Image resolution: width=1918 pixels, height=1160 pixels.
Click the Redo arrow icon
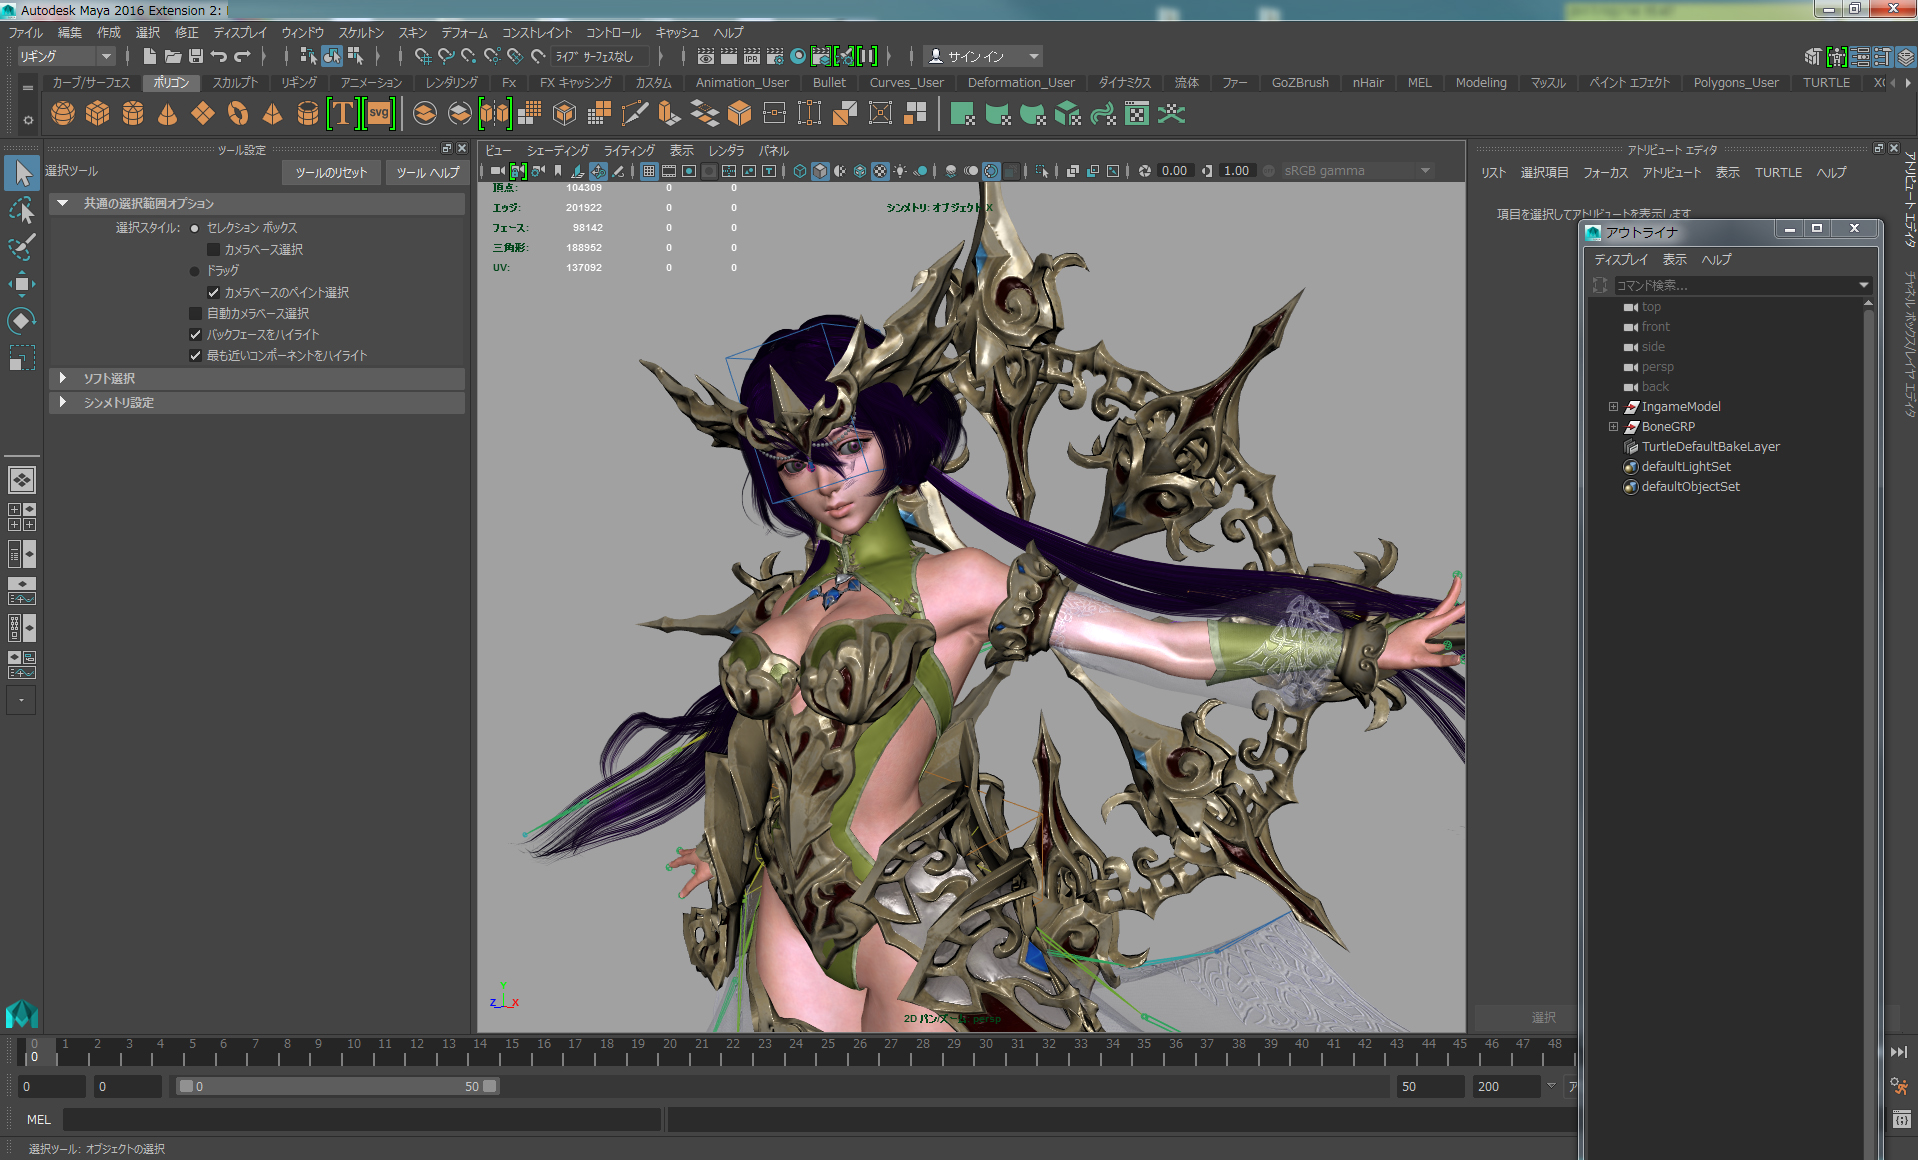click(x=242, y=56)
